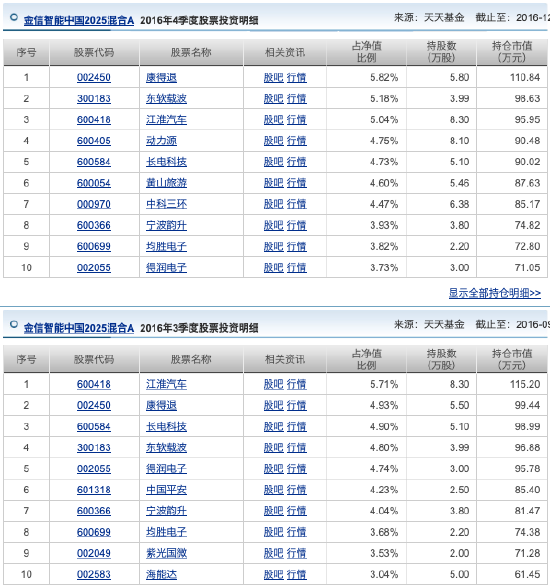The image size is (550, 587).
Task: Open fund link 金信智能中国2025混合A in Q4 section
Action: (x=79, y=20)
